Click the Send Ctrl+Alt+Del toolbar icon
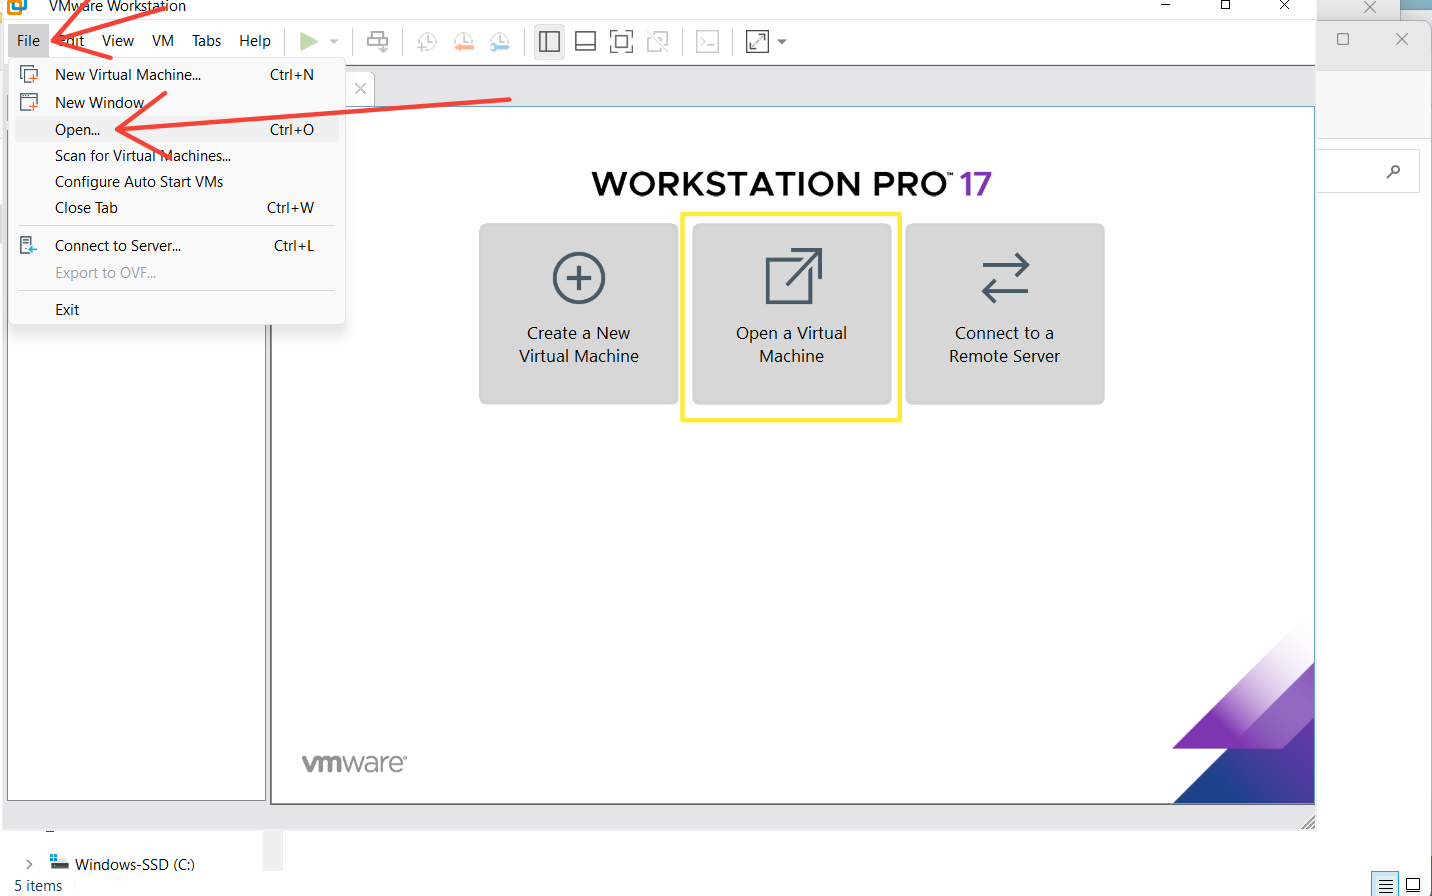The height and width of the screenshot is (896, 1432). [377, 41]
